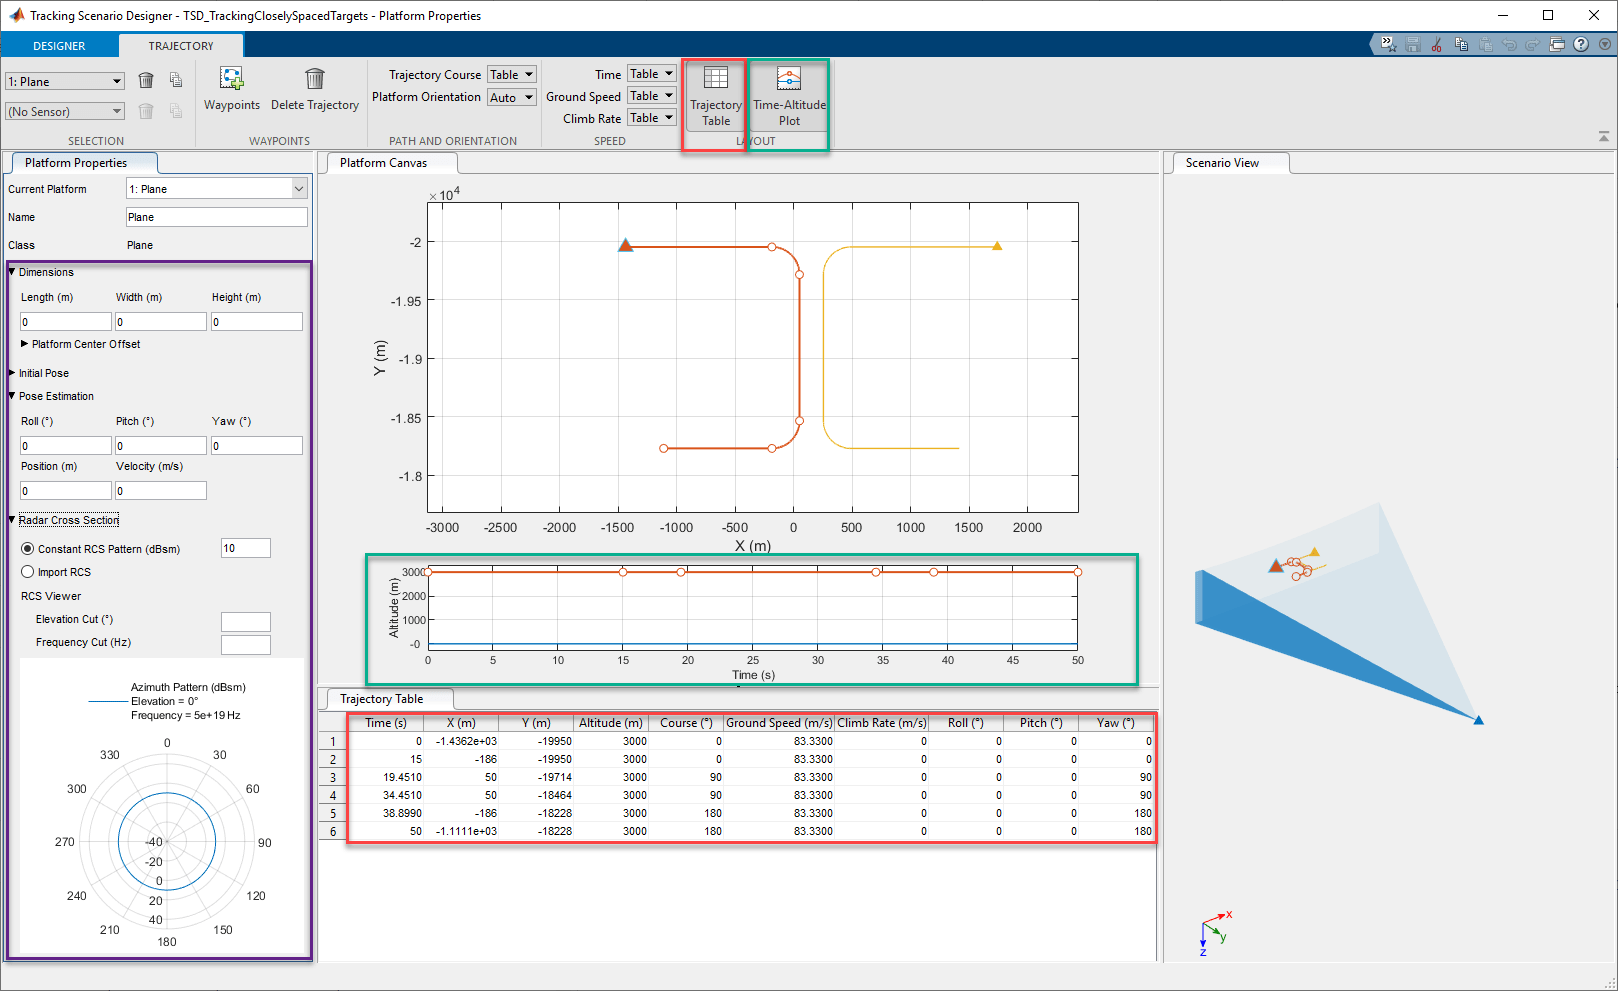Open the Time mode dropdown
The image size is (1618, 991).
pos(652,74)
